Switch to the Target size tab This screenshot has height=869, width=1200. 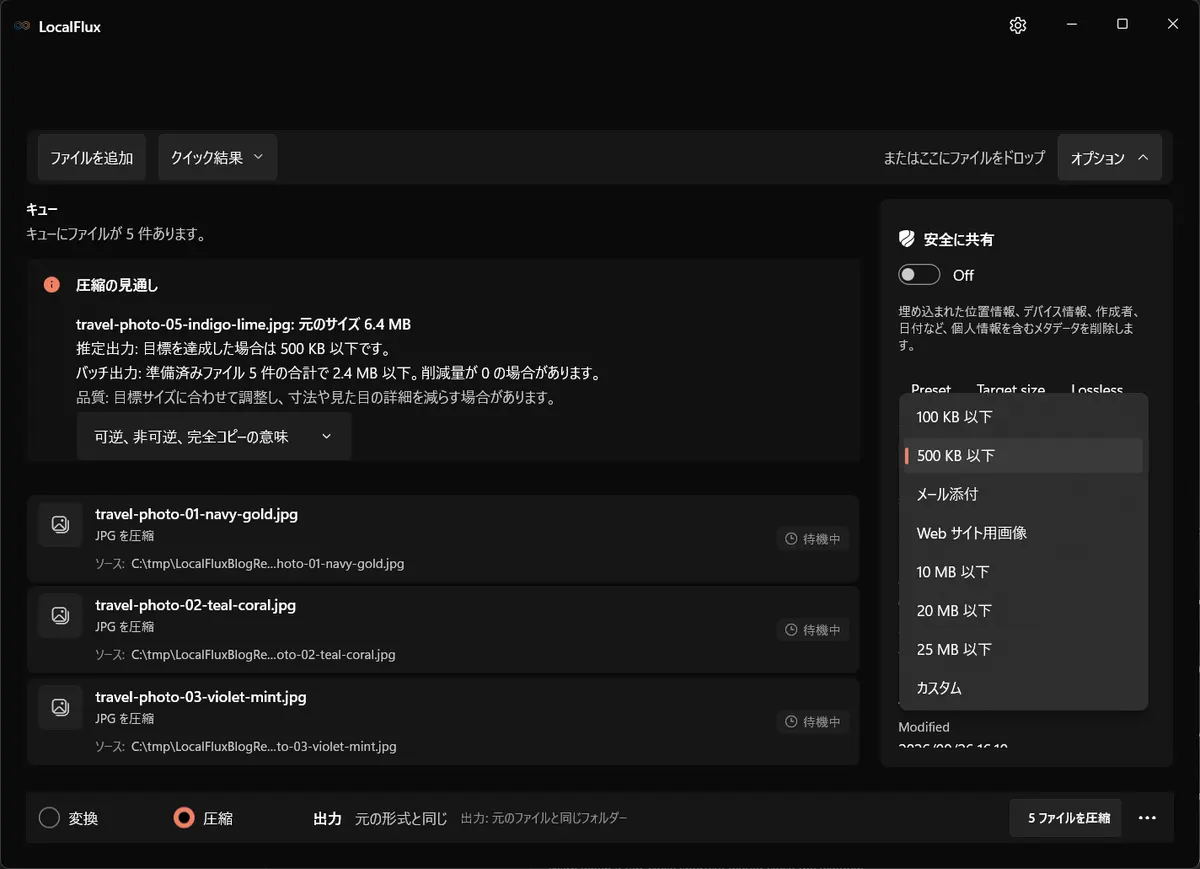[x=1010, y=388]
